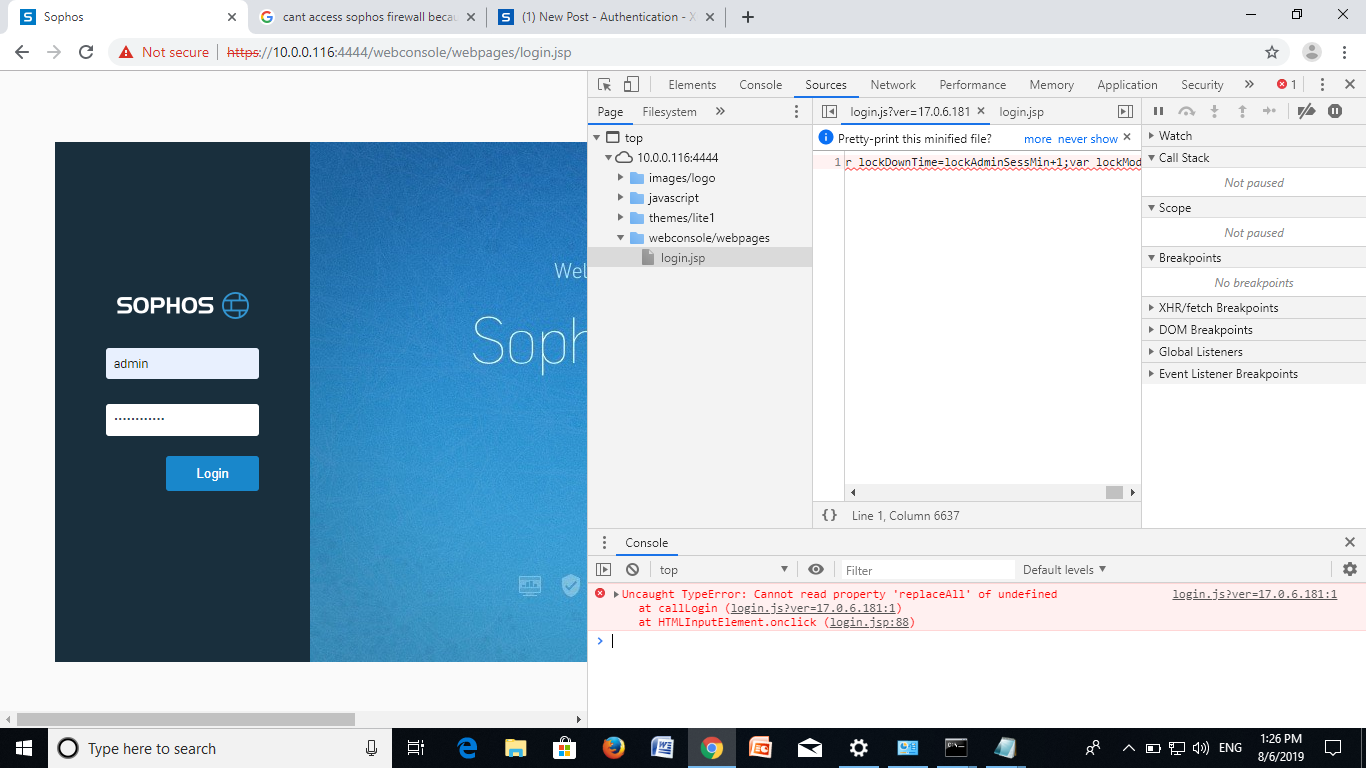Screen dimensions: 1366x768
Task: Open the Default levels dropdown
Action: 1064,569
